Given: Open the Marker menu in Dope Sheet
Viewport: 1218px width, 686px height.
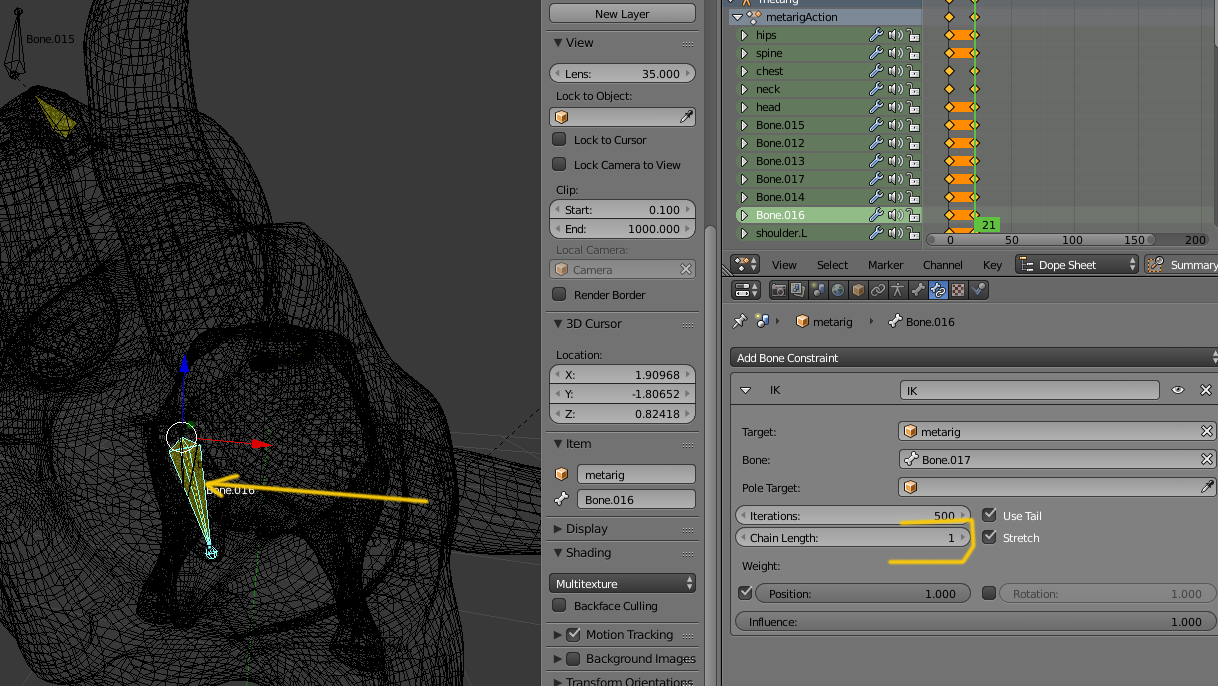Looking at the screenshot, I should coord(885,265).
